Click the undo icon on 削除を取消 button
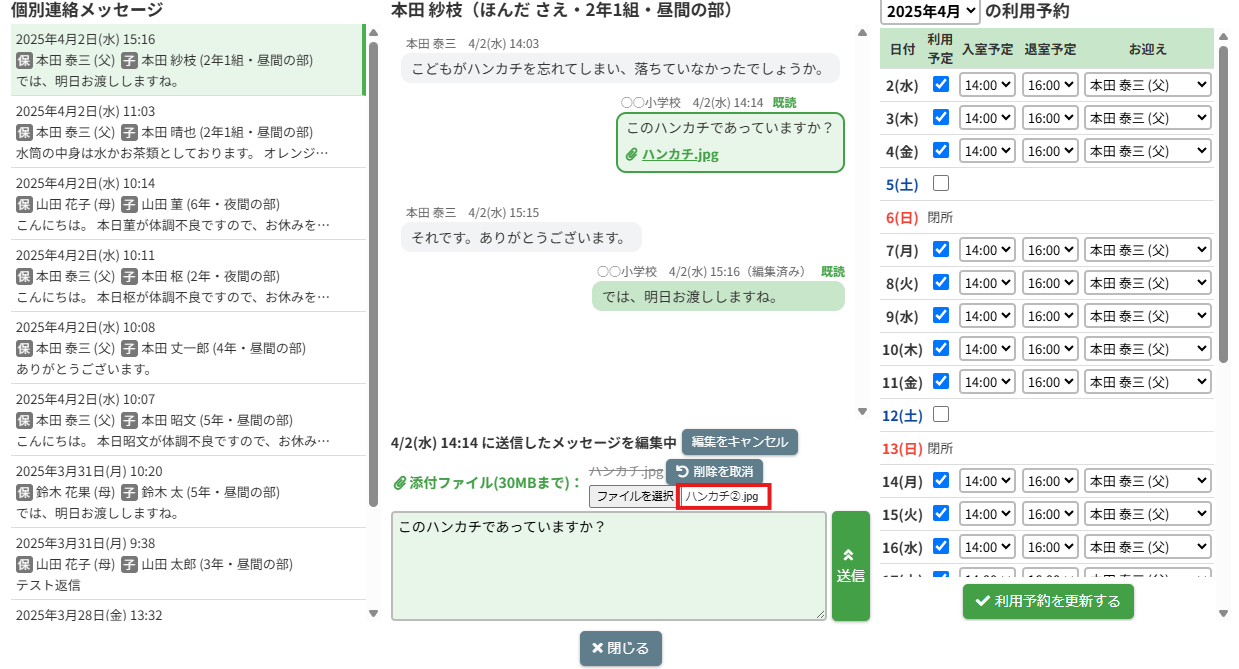 (x=681, y=471)
